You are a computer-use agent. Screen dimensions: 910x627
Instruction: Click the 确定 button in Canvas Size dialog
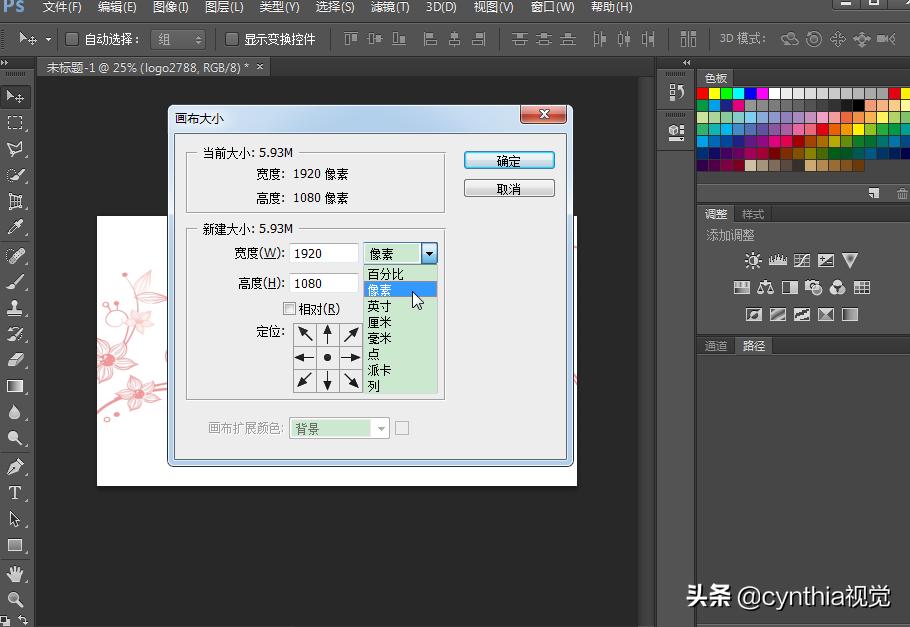click(509, 160)
